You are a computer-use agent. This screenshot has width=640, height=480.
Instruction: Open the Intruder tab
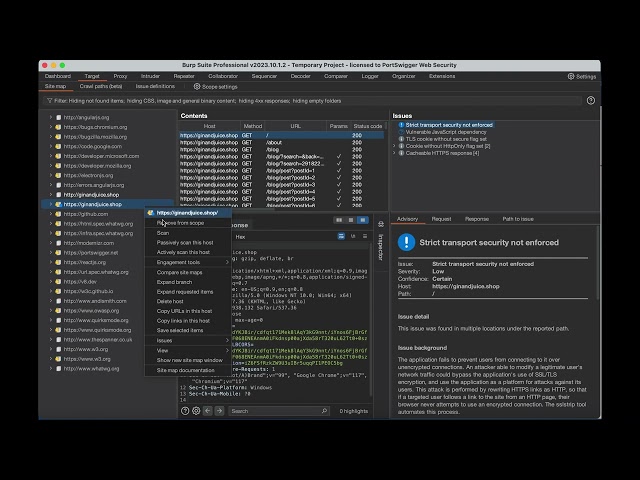[150, 76]
